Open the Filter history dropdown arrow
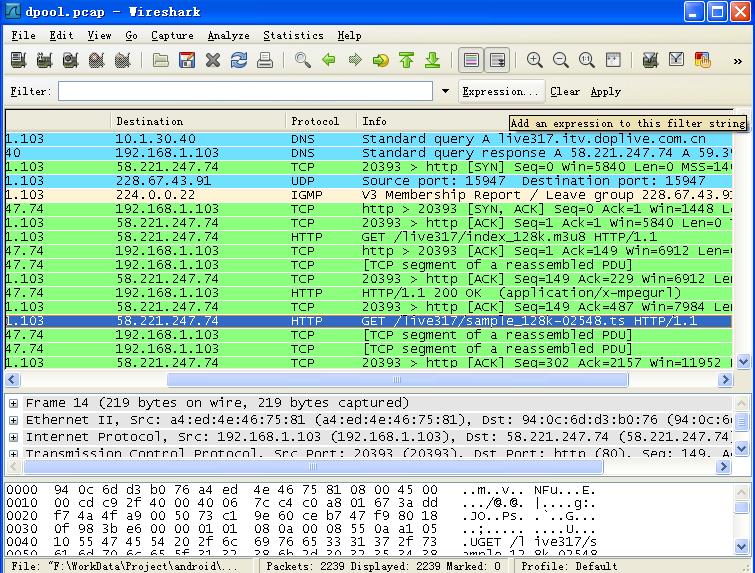 click(x=446, y=91)
